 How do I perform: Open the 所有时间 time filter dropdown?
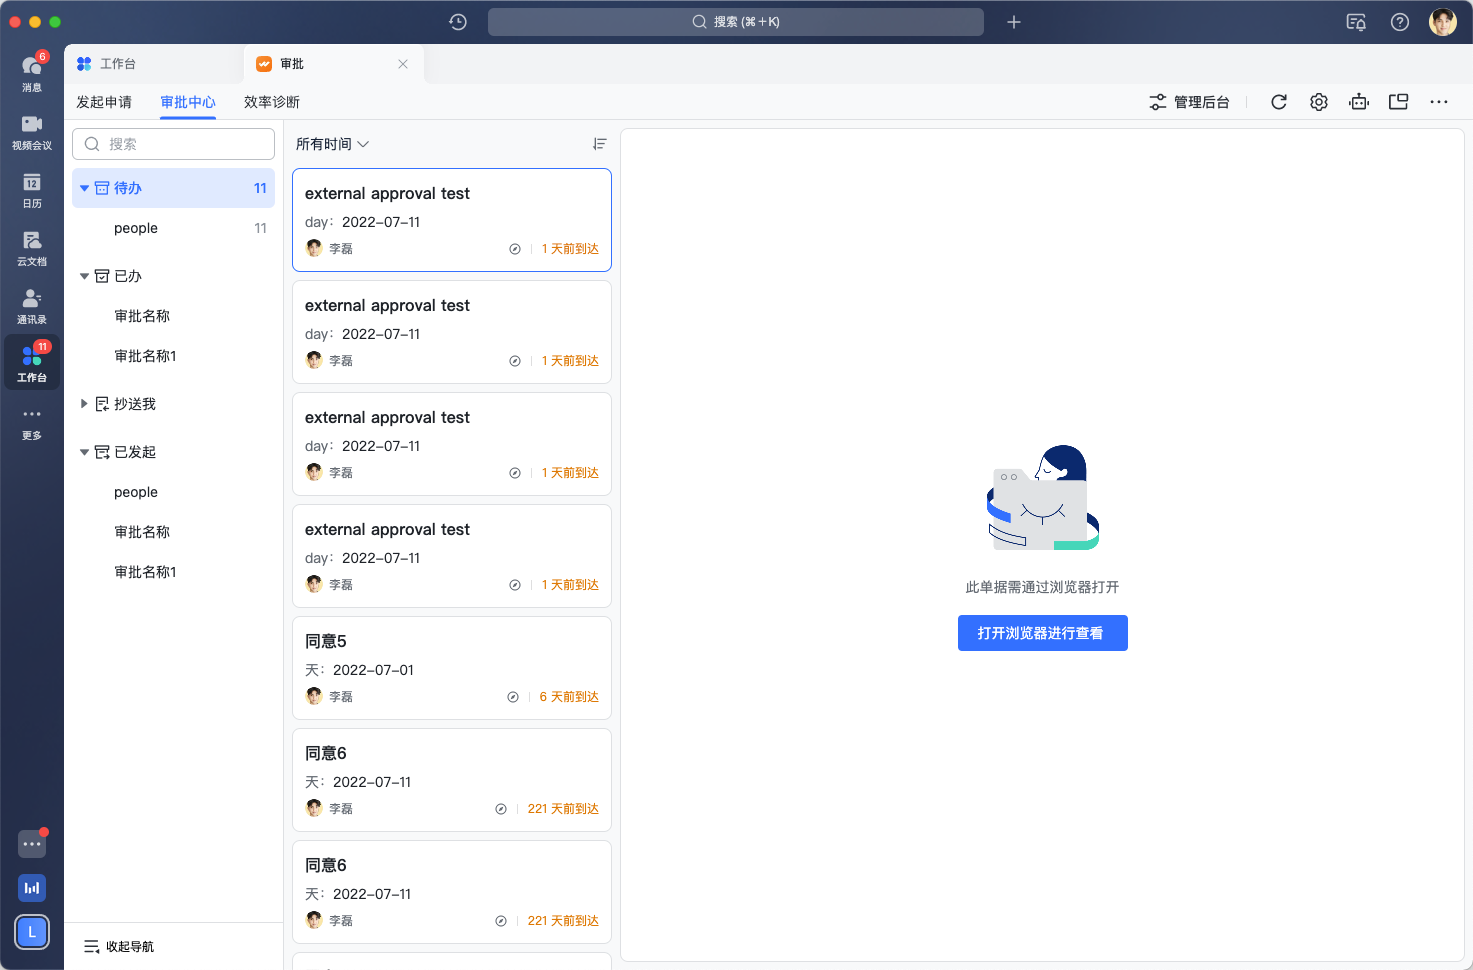pos(332,144)
